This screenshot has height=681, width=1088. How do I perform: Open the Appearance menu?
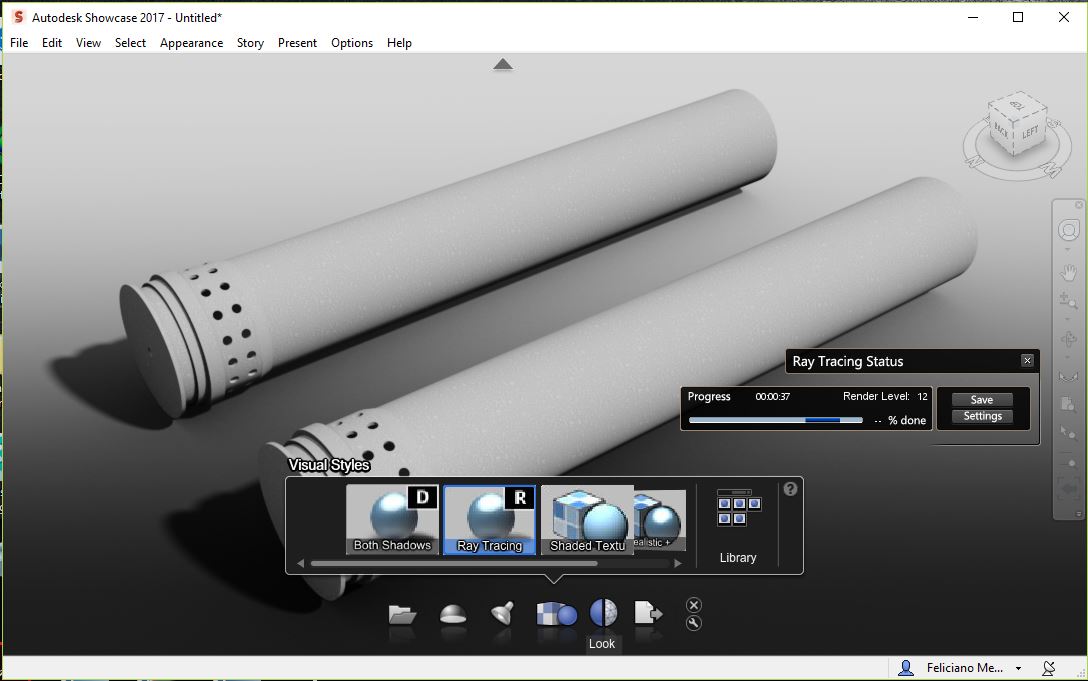tap(191, 43)
